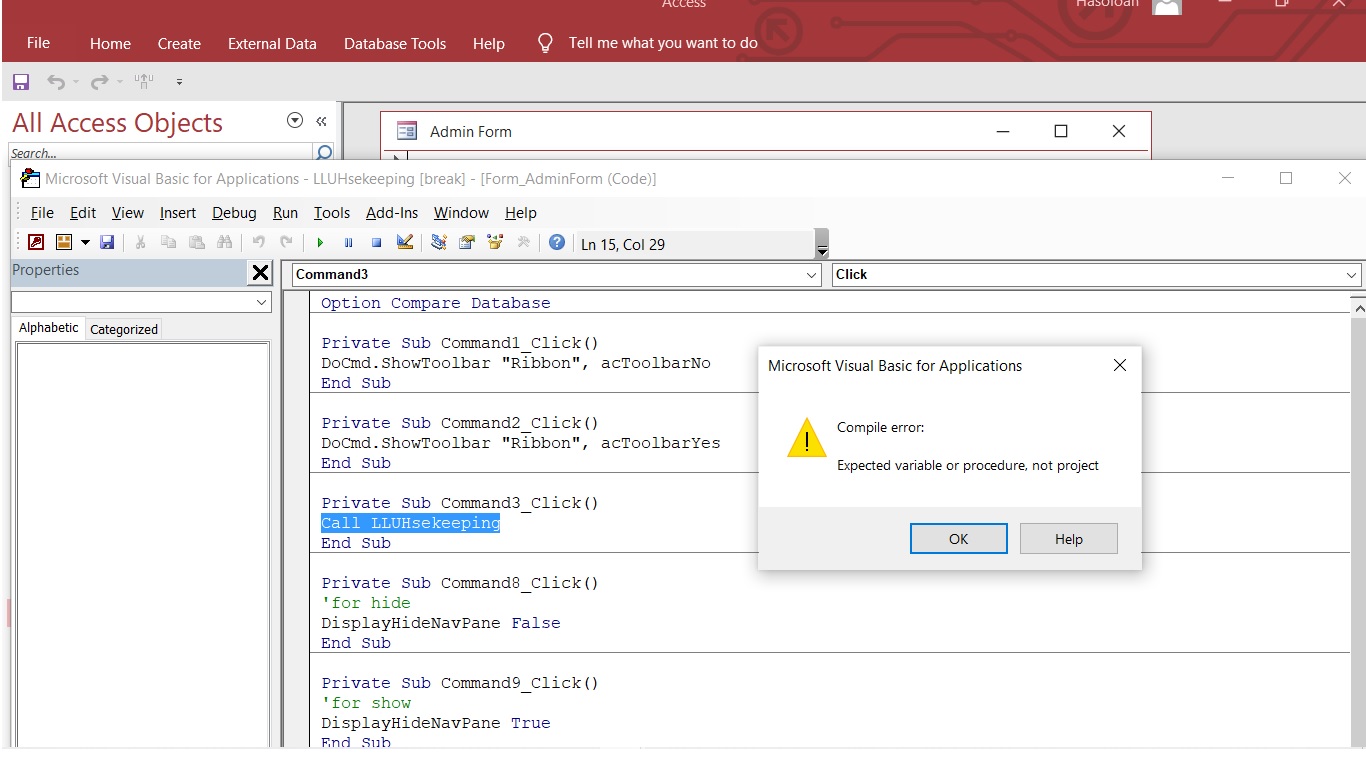The image size is (1366, 768).
Task: Click the Find binoculars icon
Action: click(x=224, y=242)
